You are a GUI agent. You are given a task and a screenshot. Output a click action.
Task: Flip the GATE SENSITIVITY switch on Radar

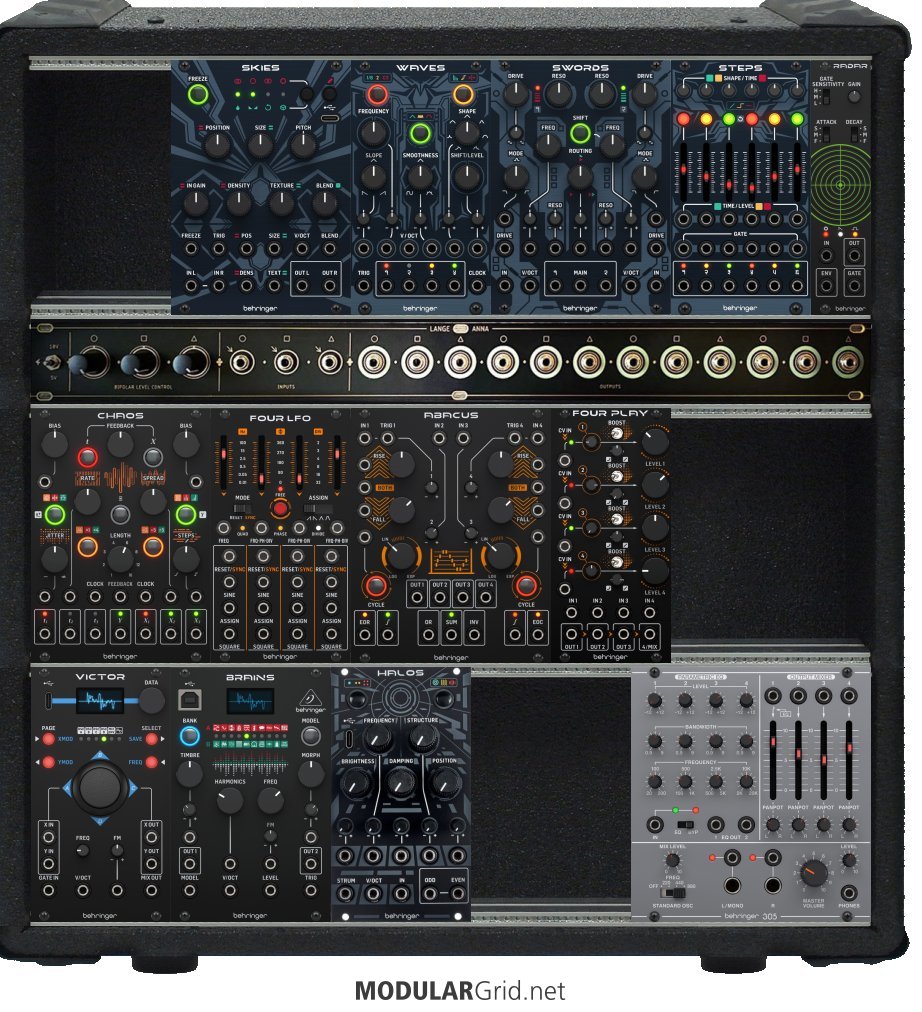[x=827, y=97]
